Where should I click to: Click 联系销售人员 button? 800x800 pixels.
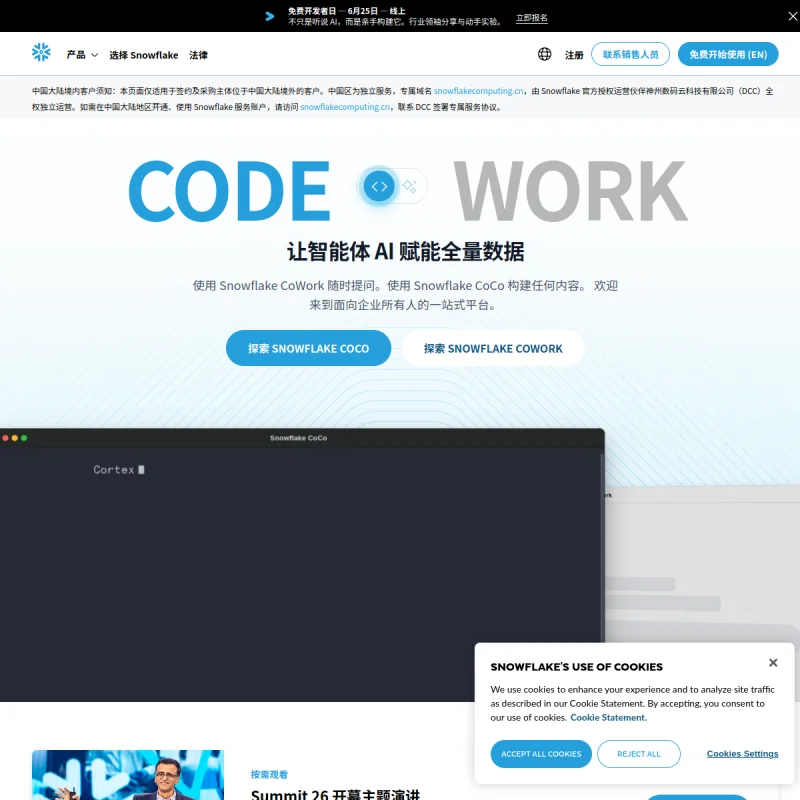[x=630, y=54]
